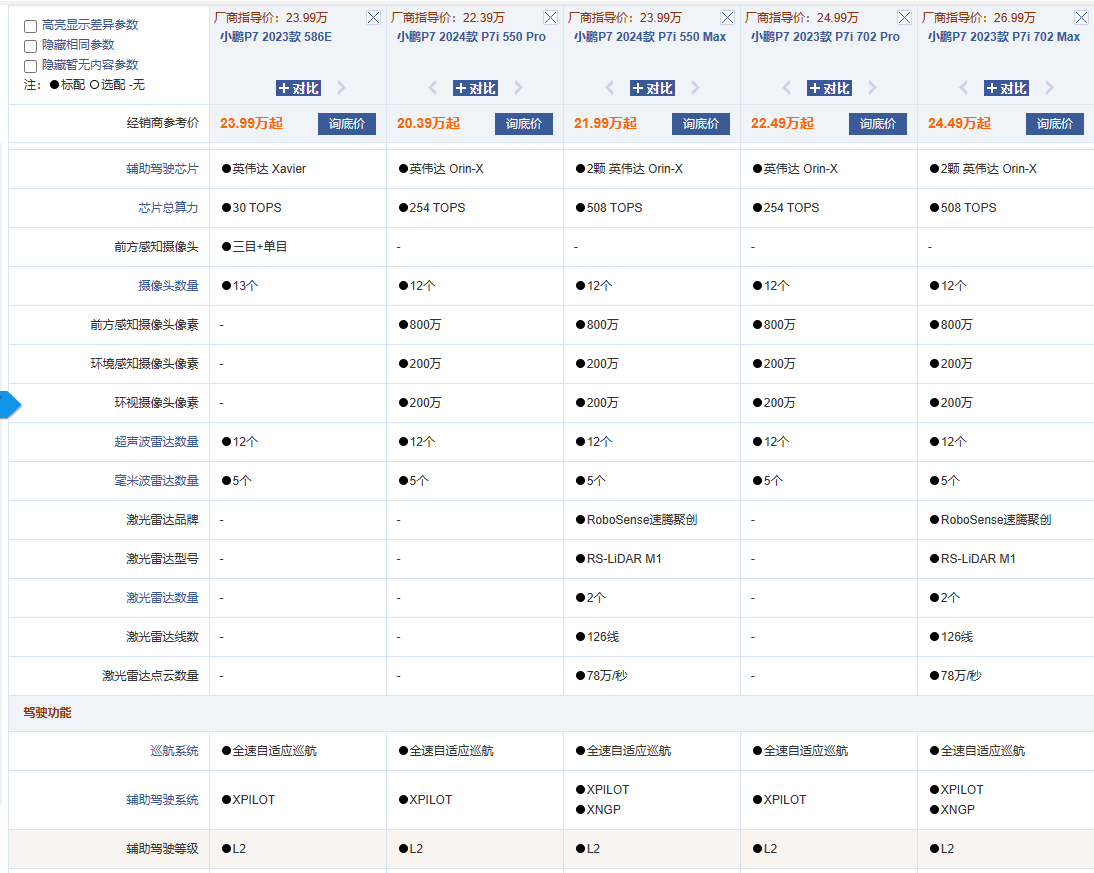Open the 芯片总算力 parameter link
1094x873 pixels.
[x=169, y=208]
